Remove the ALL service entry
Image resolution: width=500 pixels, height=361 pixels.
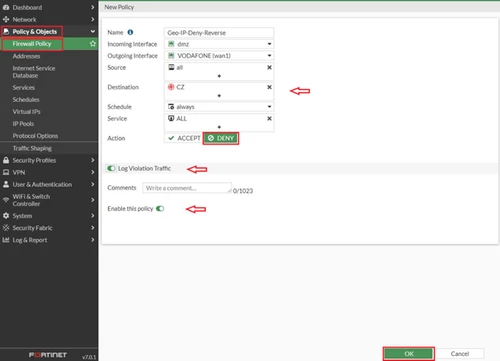click(269, 118)
